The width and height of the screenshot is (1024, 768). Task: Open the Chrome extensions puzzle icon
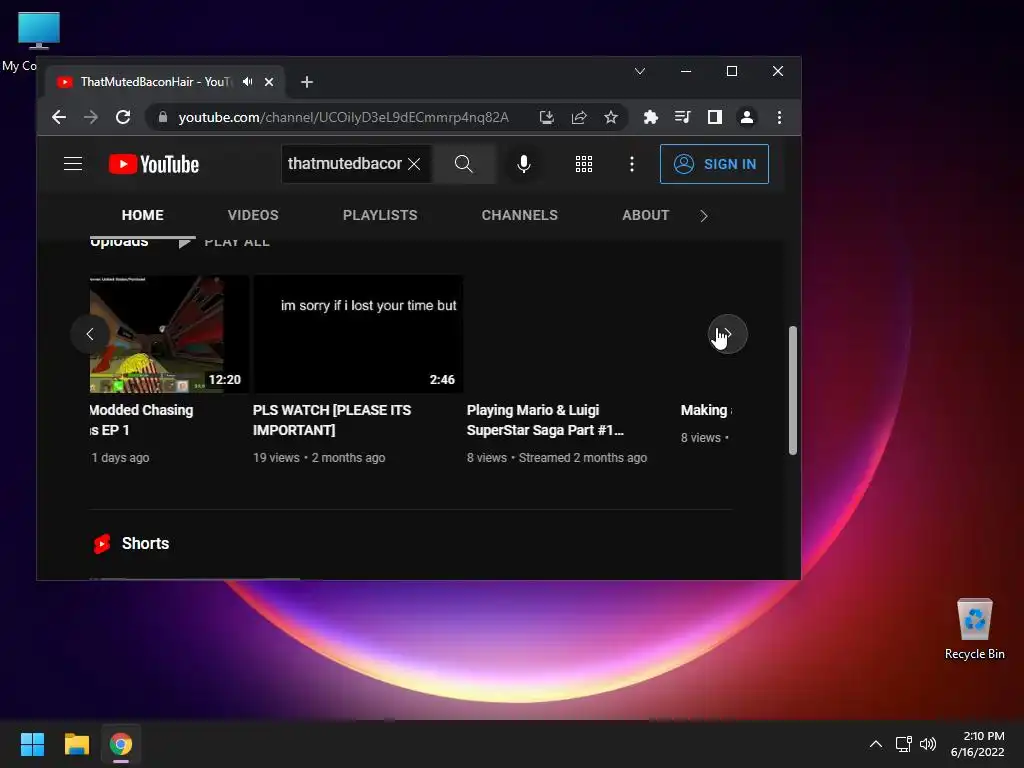650,117
